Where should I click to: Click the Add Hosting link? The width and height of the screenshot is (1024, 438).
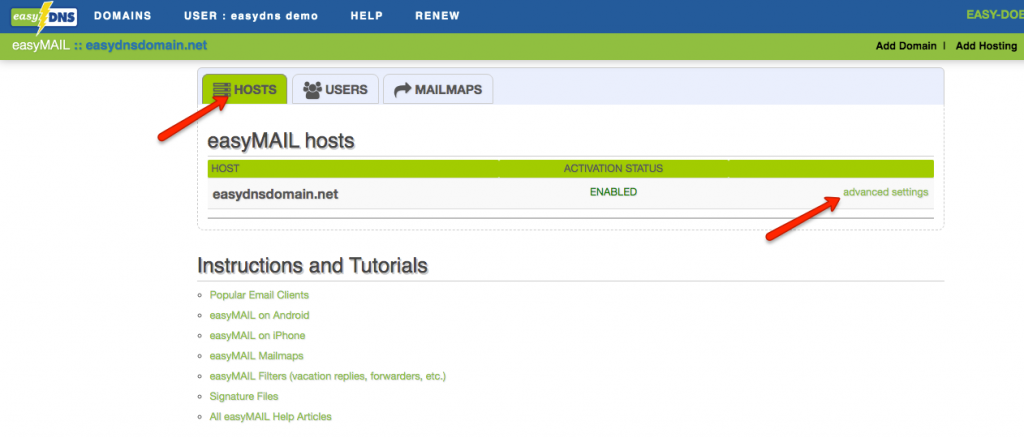pyautogui.click(x=986, y=46)
